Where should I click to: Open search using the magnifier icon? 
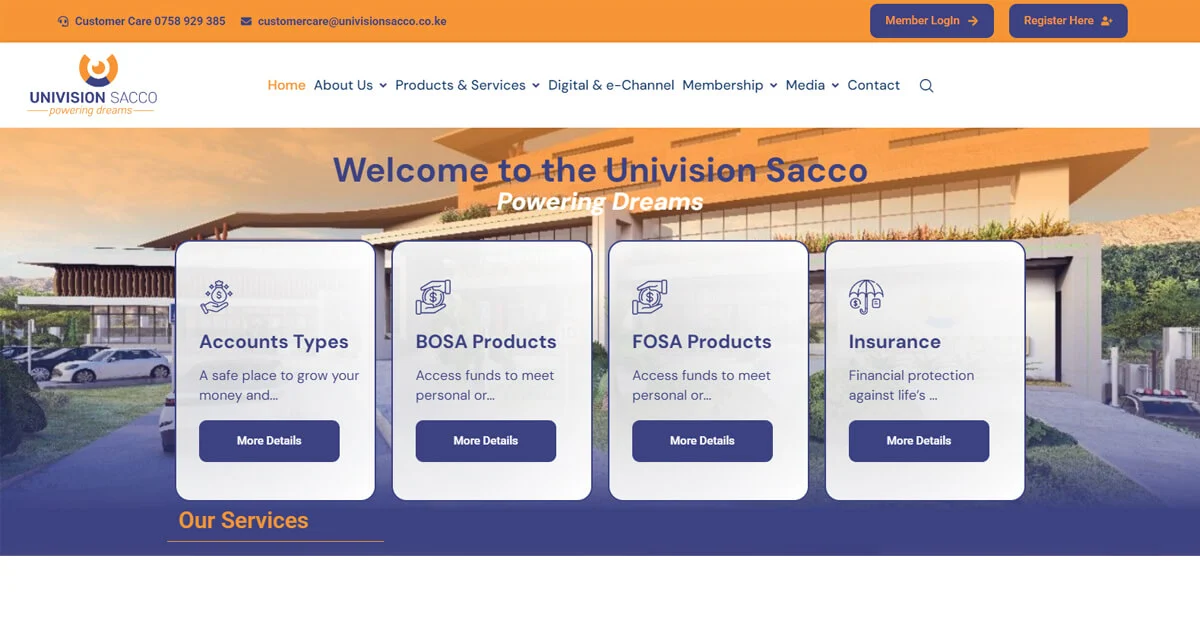926,85
